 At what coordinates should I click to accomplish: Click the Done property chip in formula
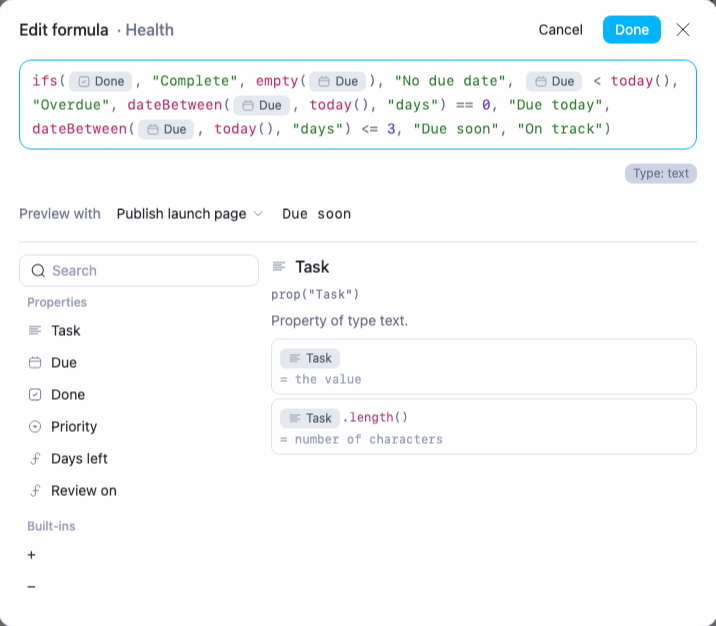click(100, 81)
